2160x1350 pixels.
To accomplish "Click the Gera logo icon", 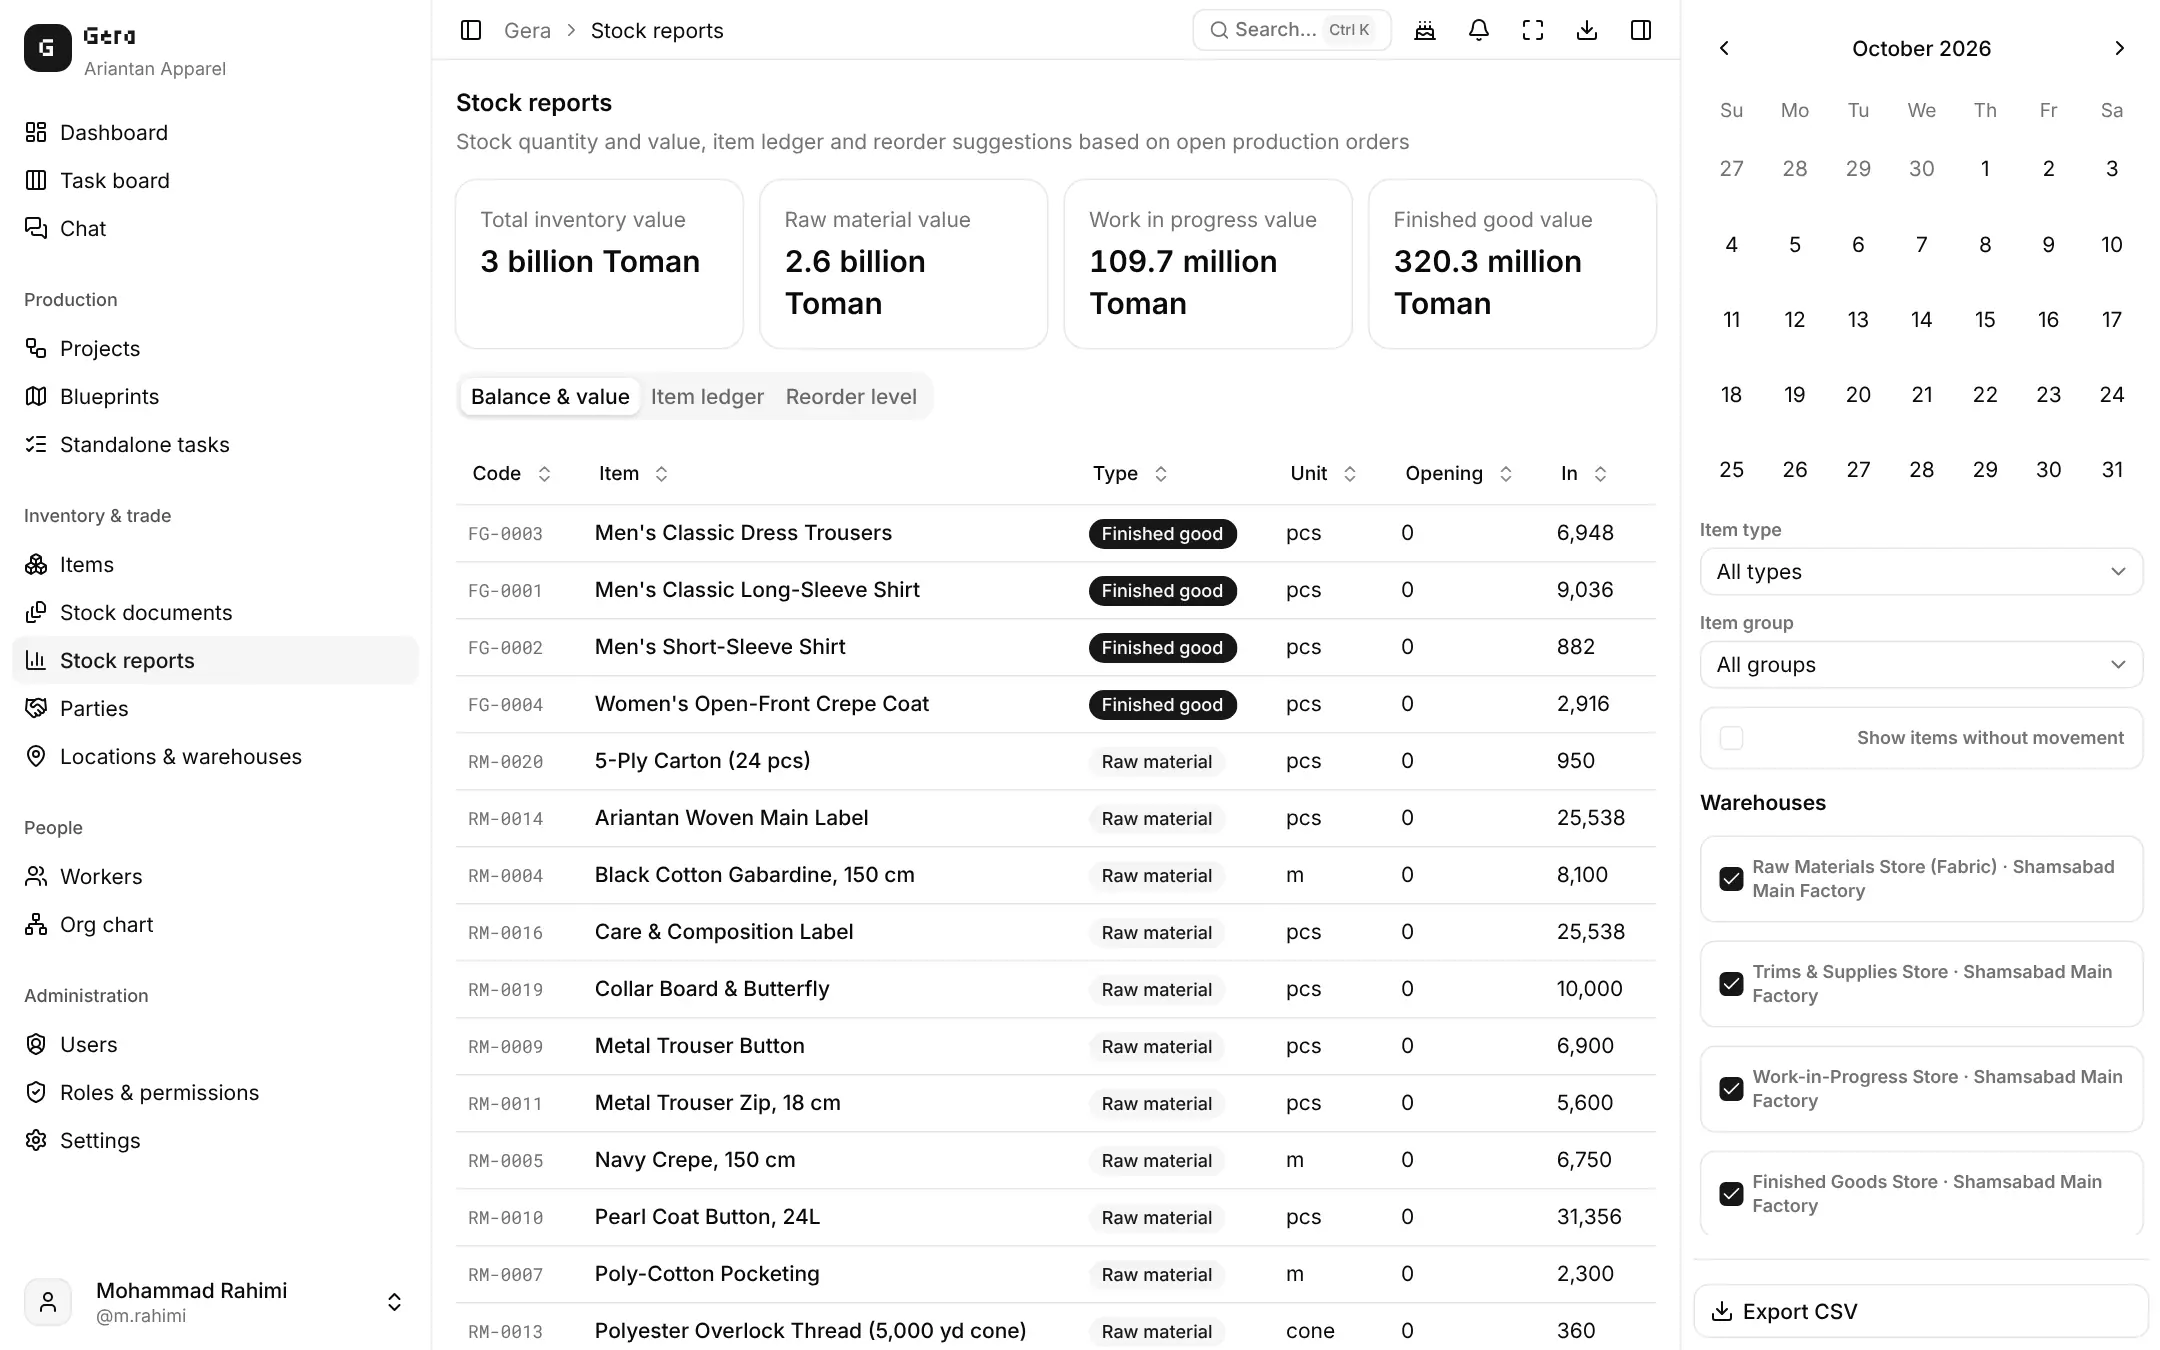I will click(x=48, y=48).
